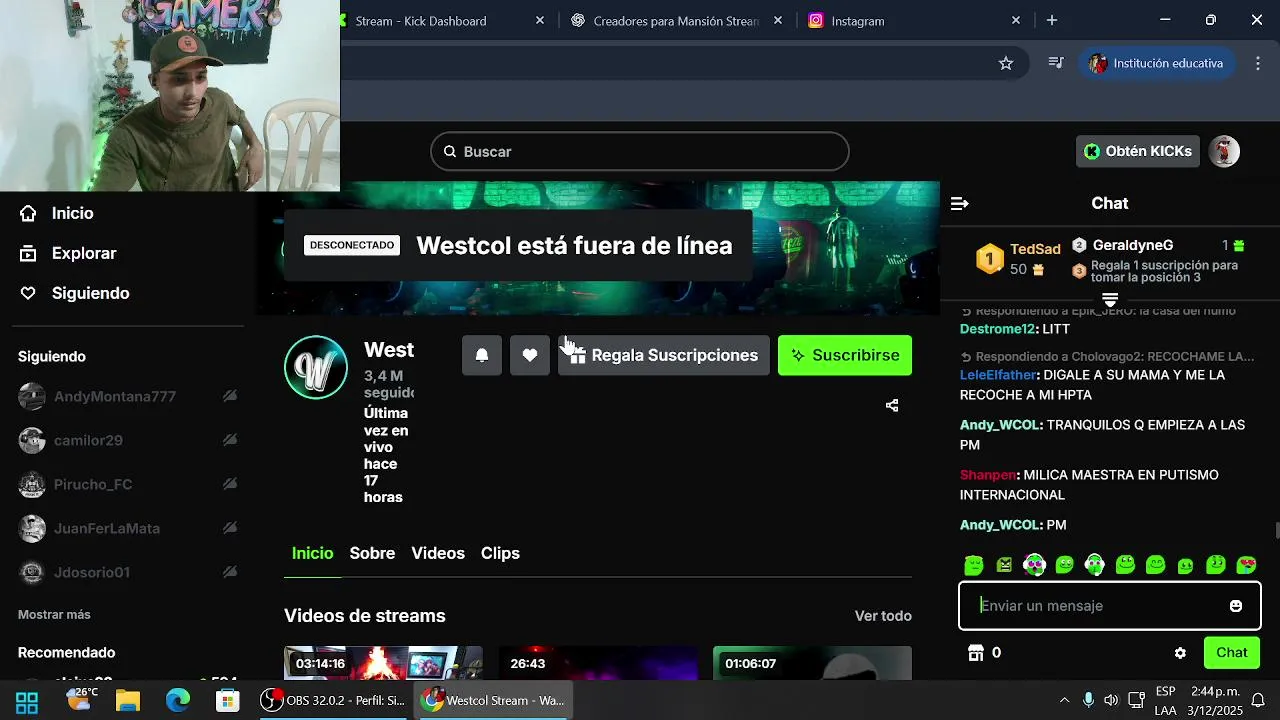The height and width of the screenshot is (720, 1280).
Task: Open File Explorer from taskbar
Action: [128, 700]
